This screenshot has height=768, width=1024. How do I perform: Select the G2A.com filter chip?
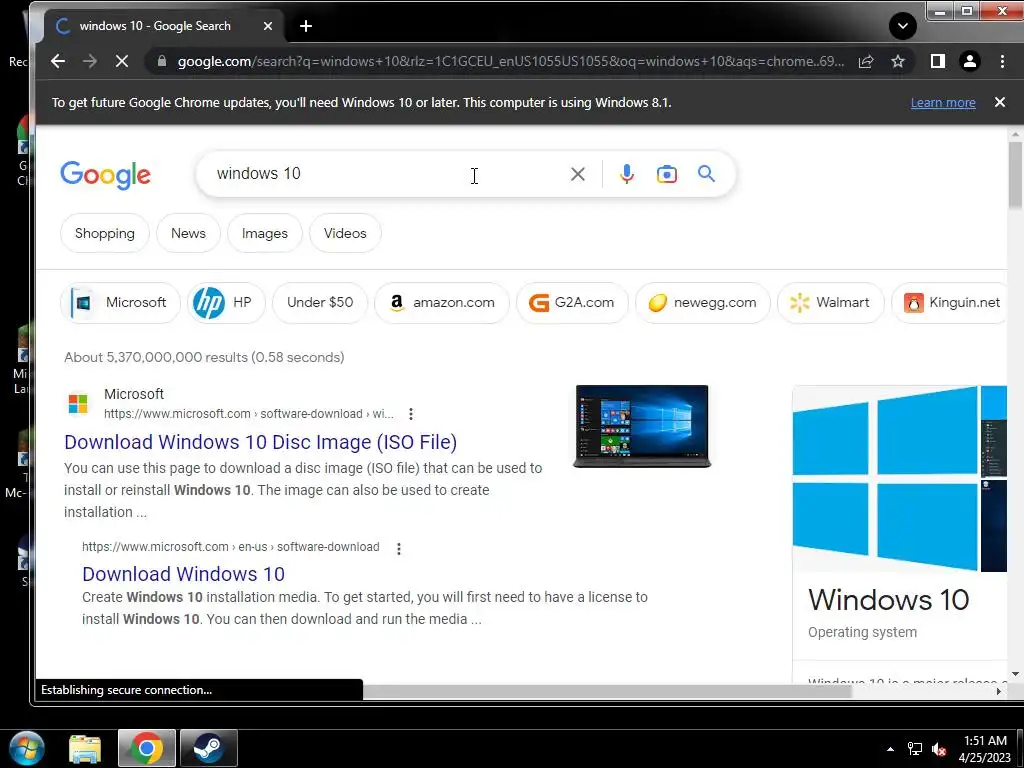click(572, 302)
